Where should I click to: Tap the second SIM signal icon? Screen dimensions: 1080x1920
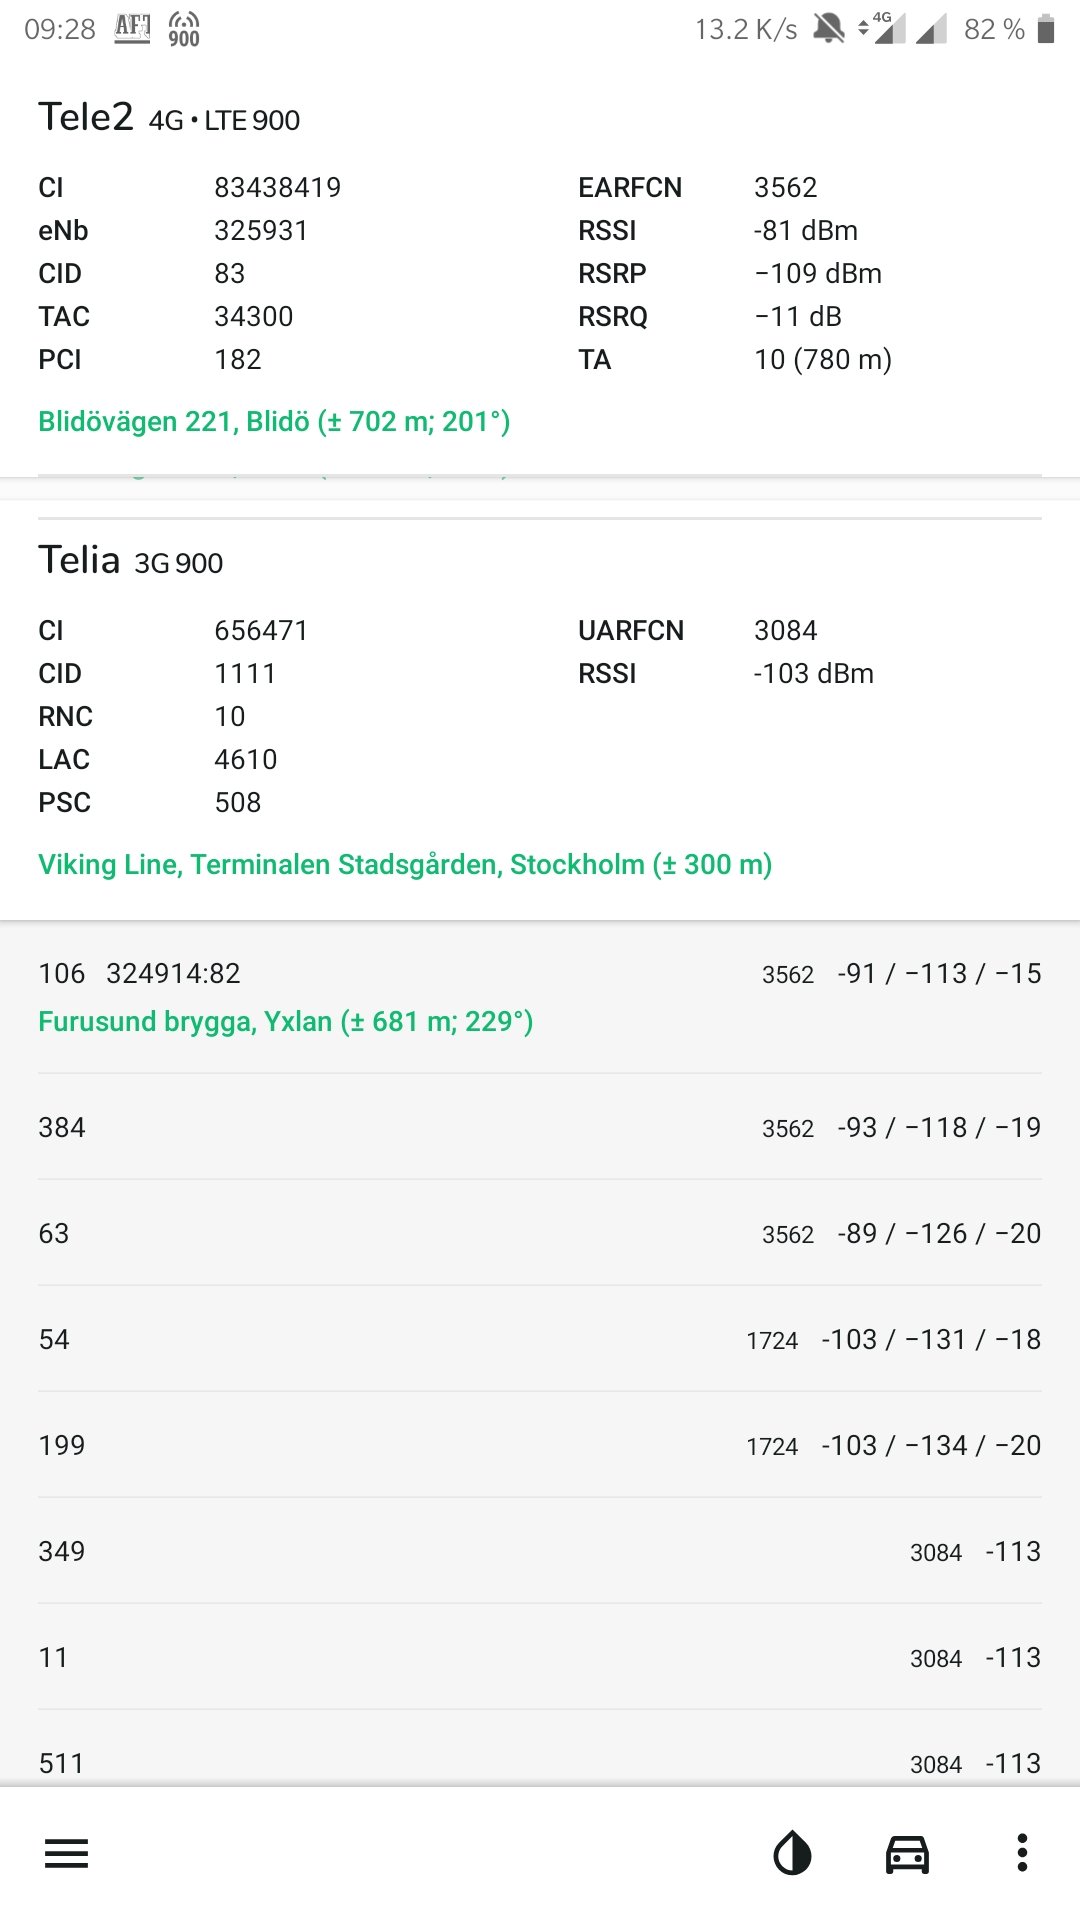pyautogui.click(x=932, y=29)
